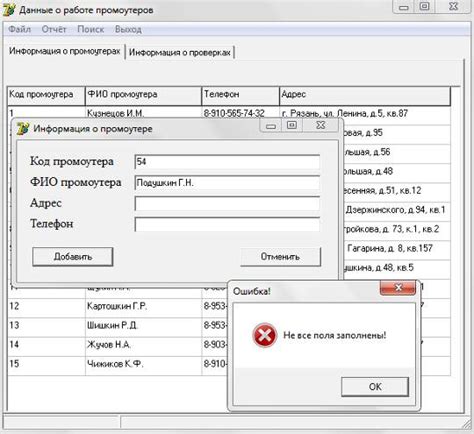This screenshot has height=434, width=474.
Task: Focus the empty Адрес input field
Action: tap(227, 203)
